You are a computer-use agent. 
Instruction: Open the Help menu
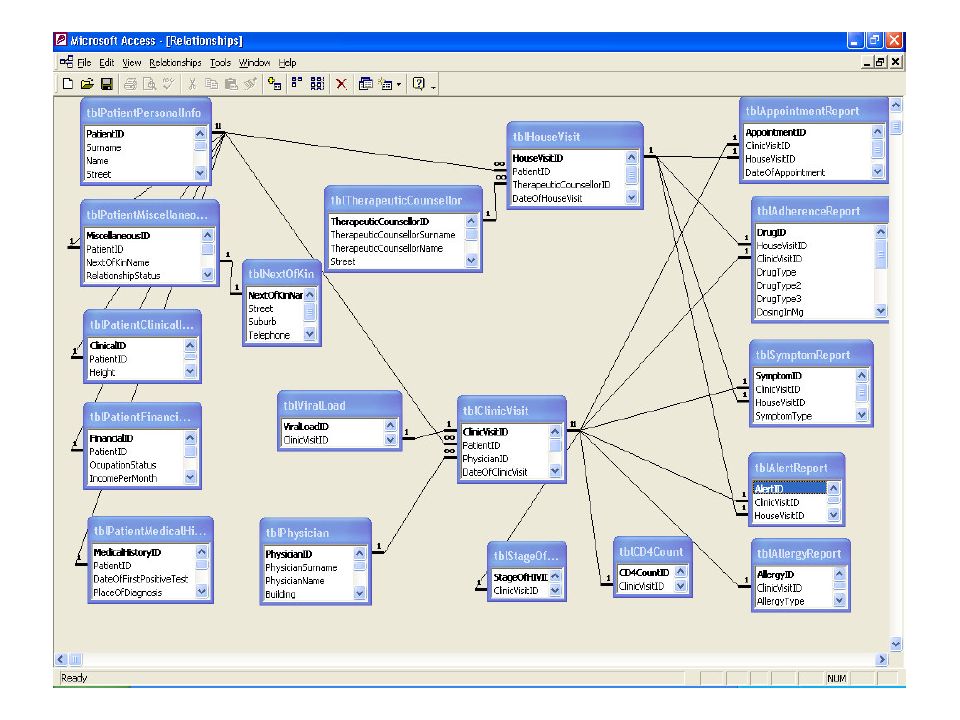[x=287, y=62]
